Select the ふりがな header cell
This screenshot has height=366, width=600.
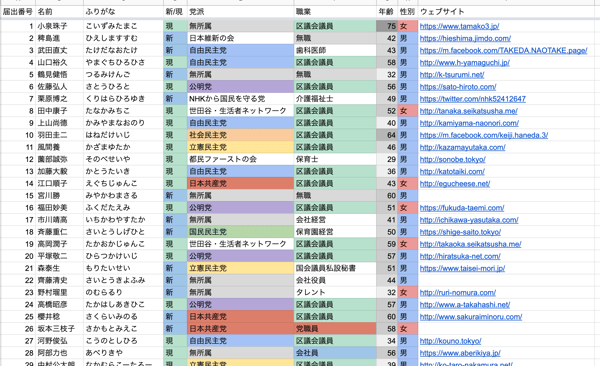pos(124,12)
